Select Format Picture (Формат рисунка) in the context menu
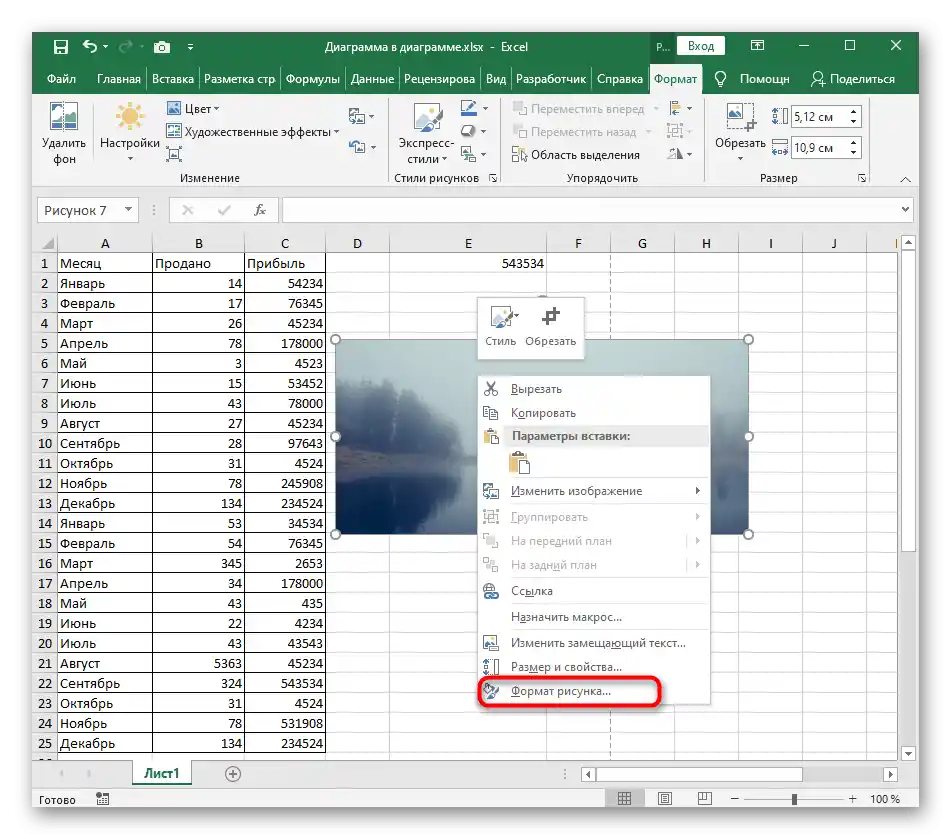The image size is (951, 839). 560,691
